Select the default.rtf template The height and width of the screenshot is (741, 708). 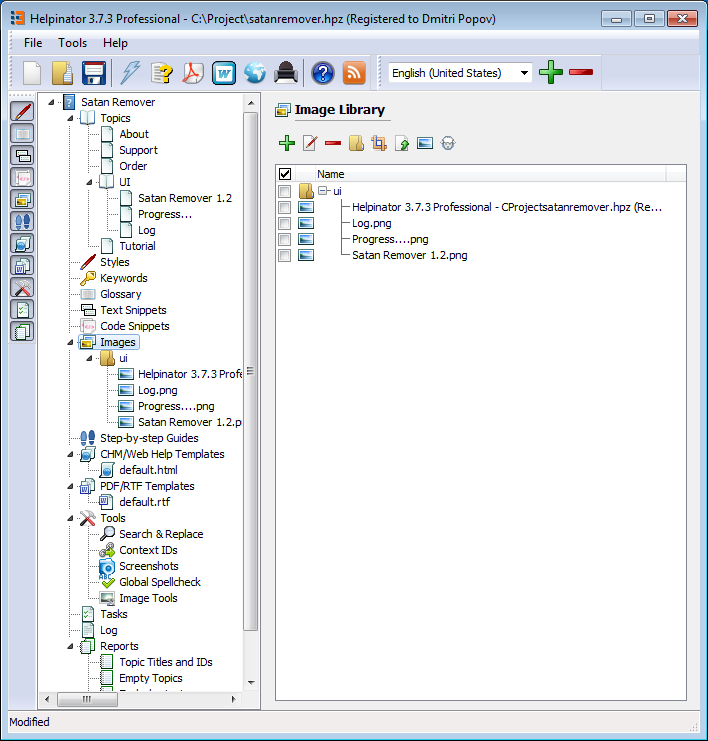[x=145, y=502]
